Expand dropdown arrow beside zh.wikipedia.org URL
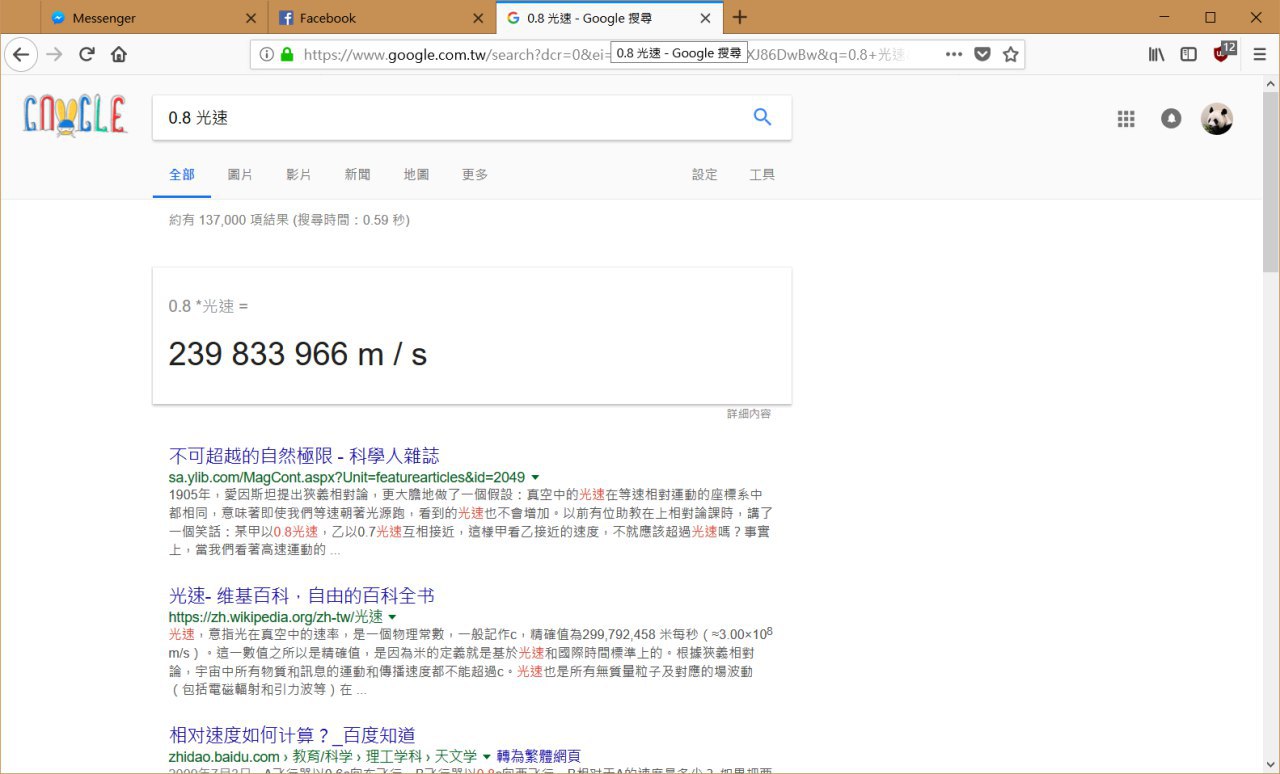Screen dimensions: 1280x774 tap(392, 617)
